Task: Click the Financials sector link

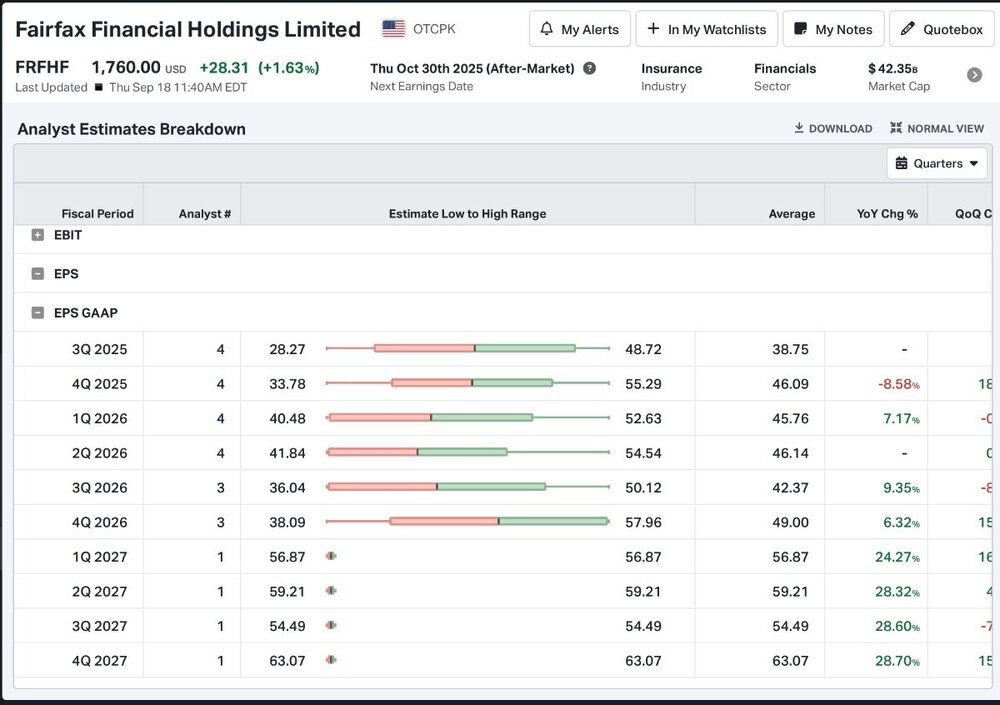Action: click(785, 68)
